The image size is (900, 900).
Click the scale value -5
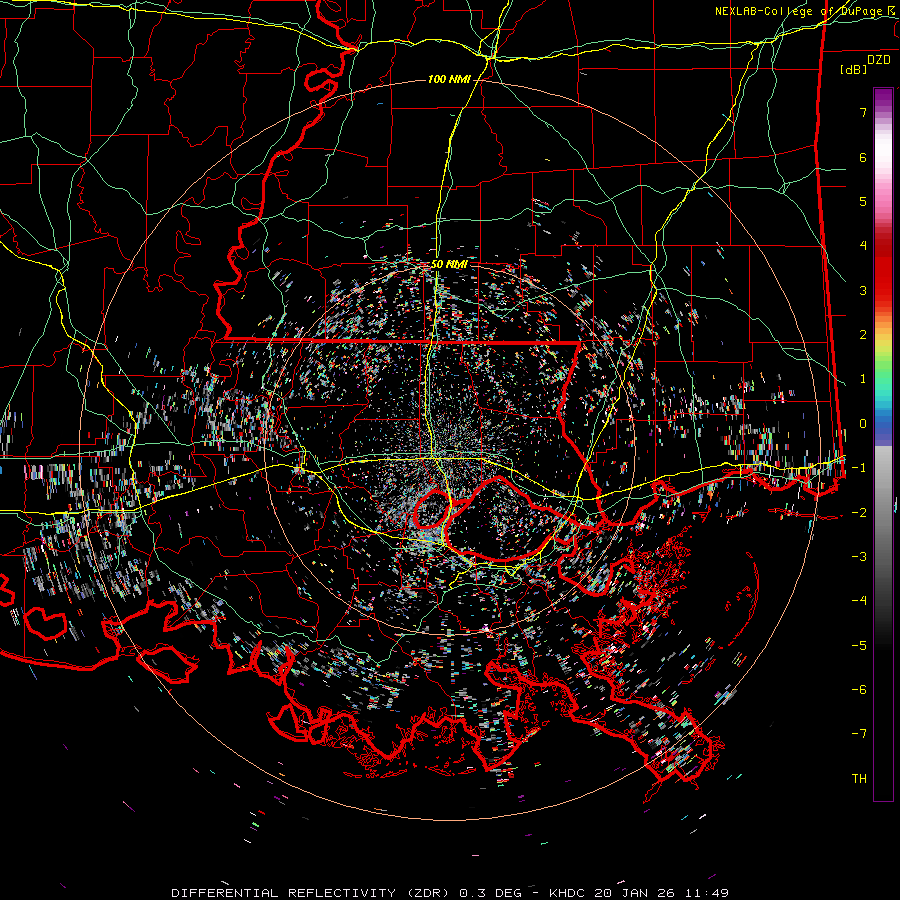coord(859,646)
